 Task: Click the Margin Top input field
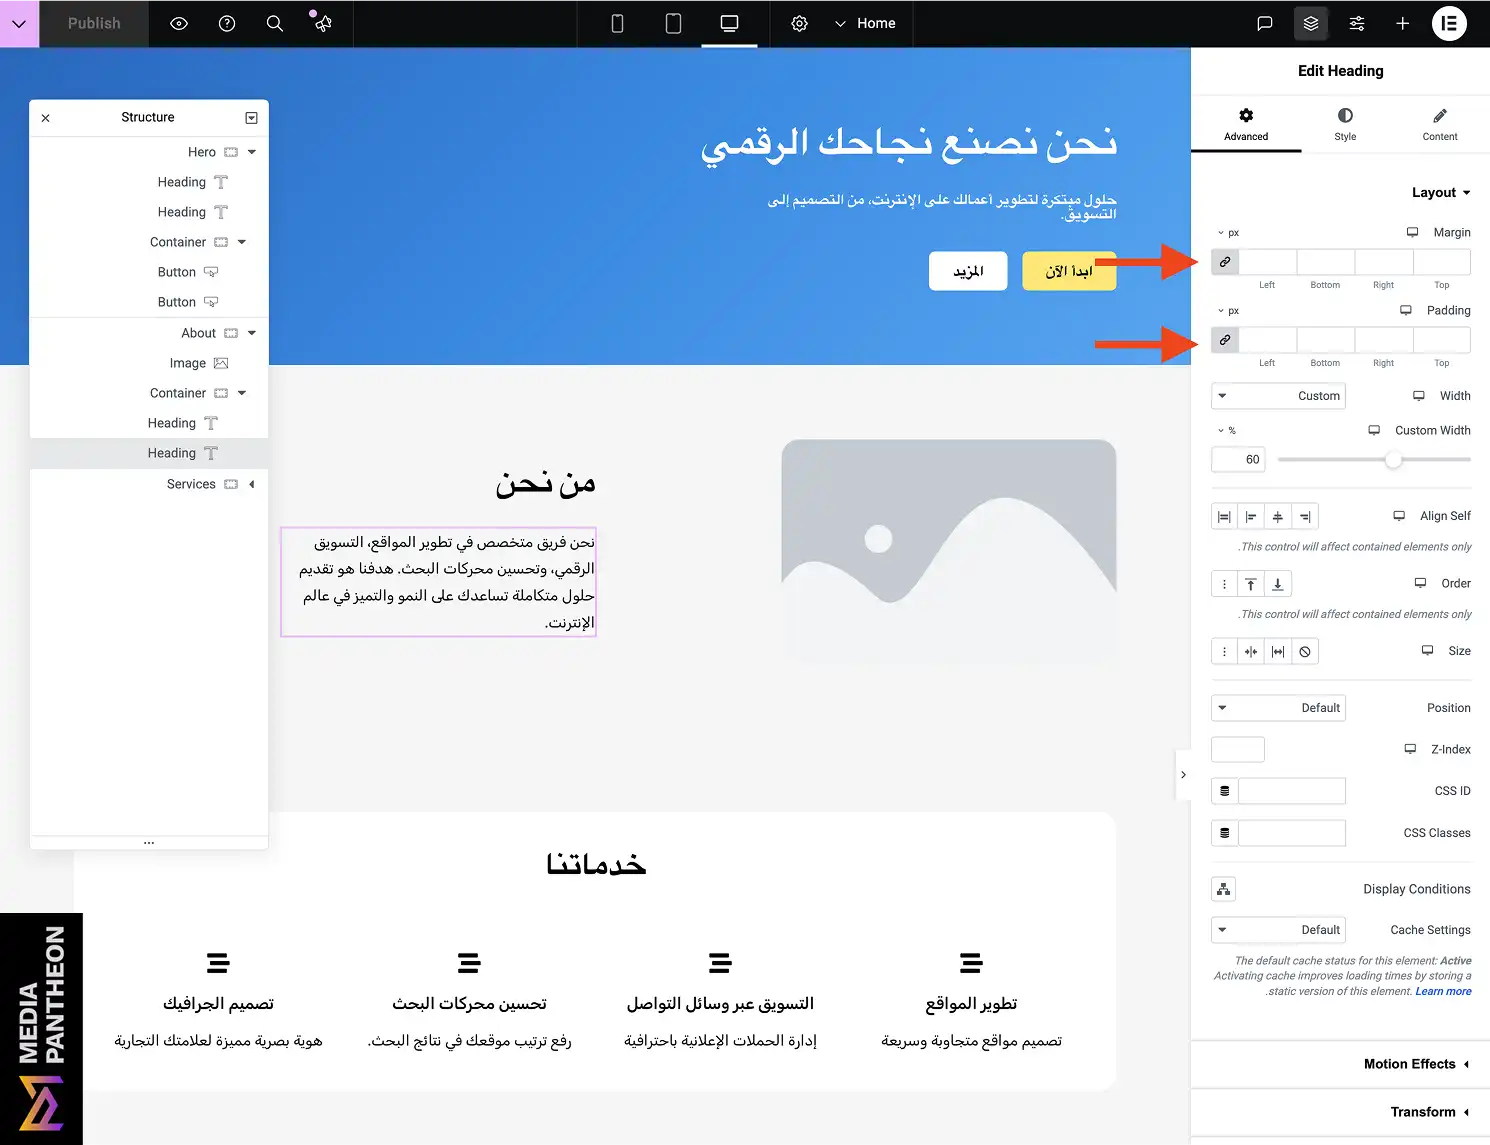coord(1442,262)
